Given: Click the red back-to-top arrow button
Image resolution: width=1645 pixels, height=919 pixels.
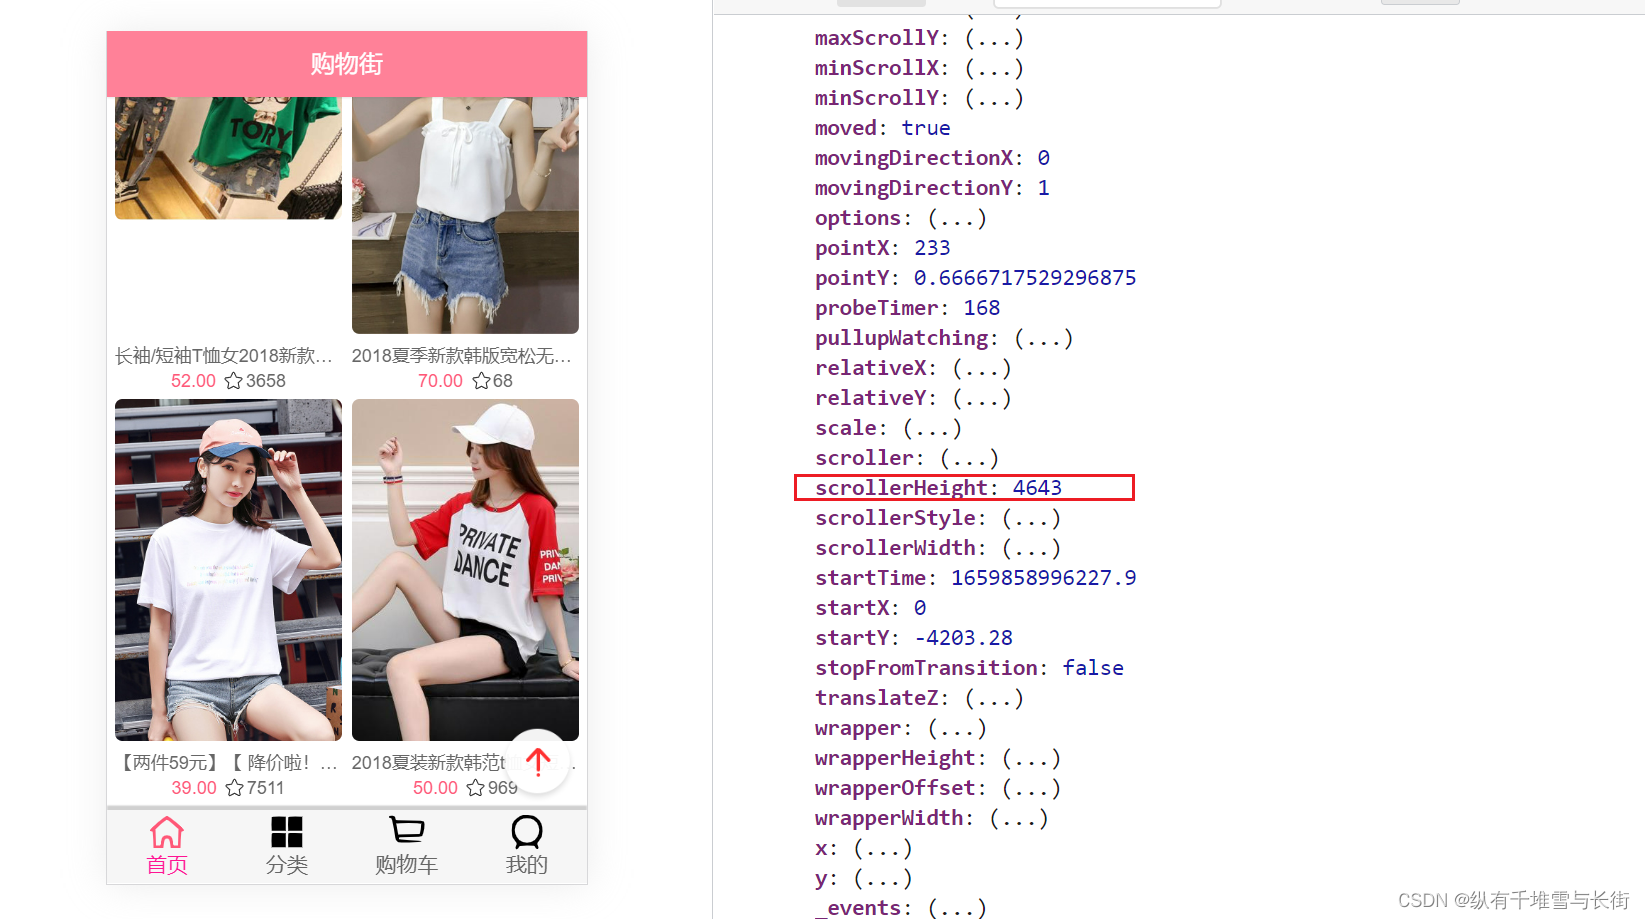Looking at the screenshot, I should pos(538,762).
